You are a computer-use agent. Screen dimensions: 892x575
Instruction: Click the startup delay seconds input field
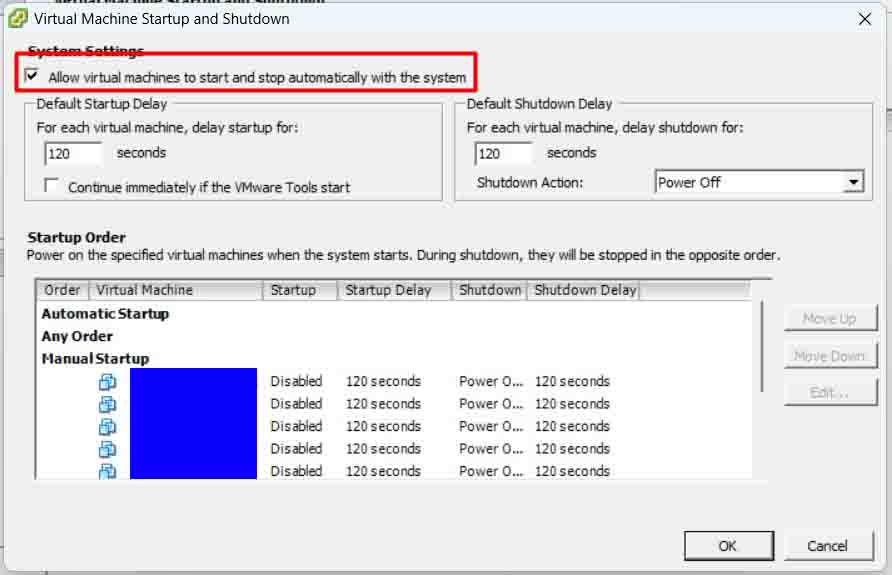[x=74, y=154]
